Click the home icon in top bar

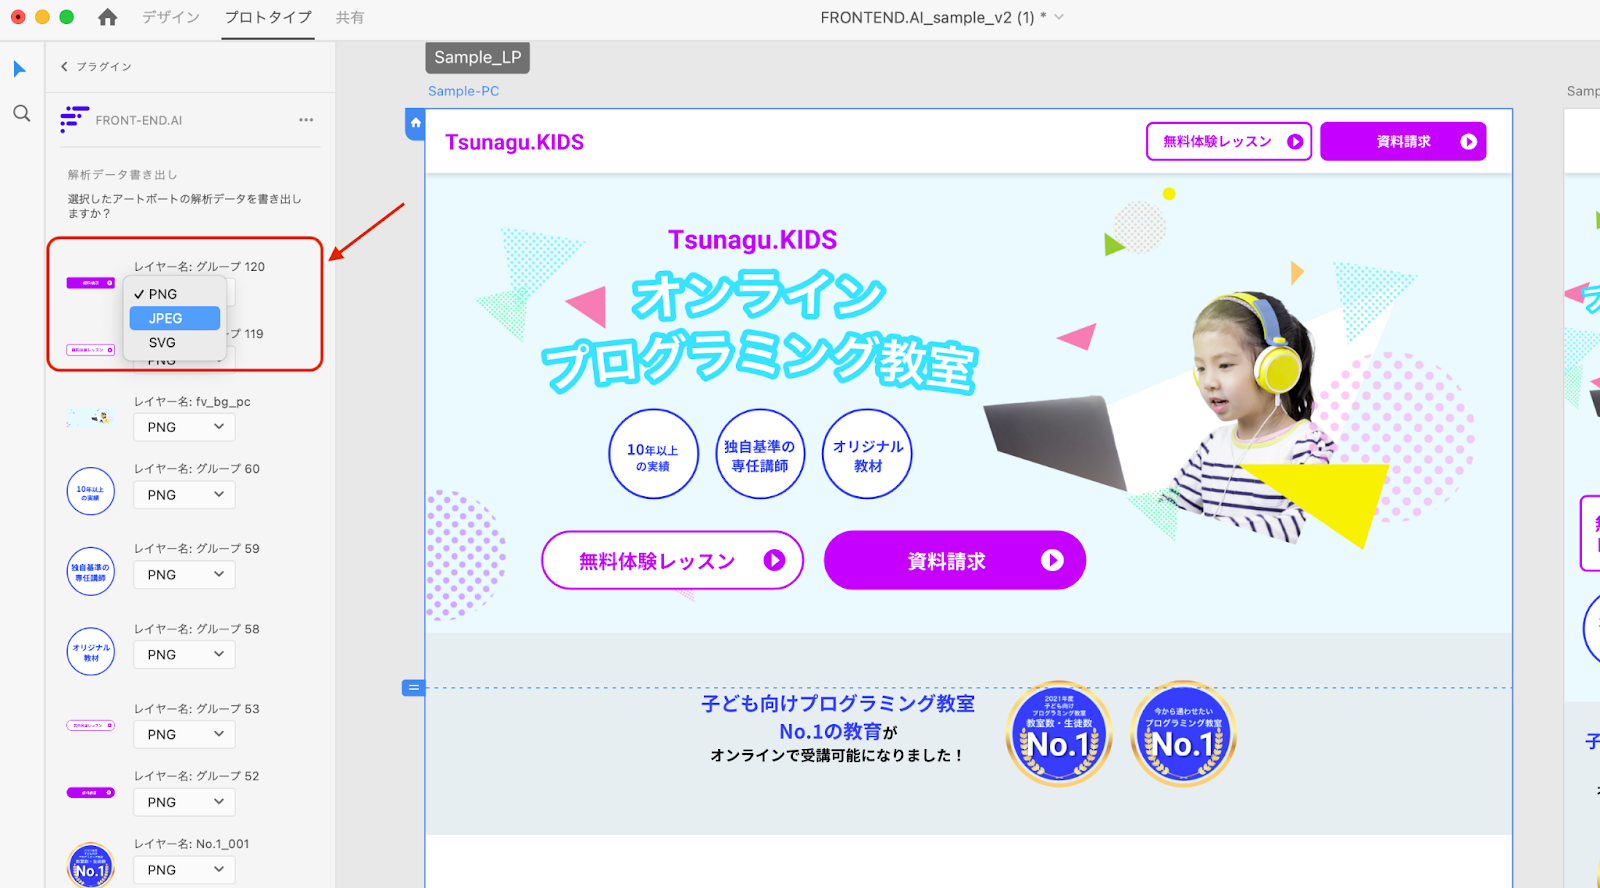click(x=108, y=17)
